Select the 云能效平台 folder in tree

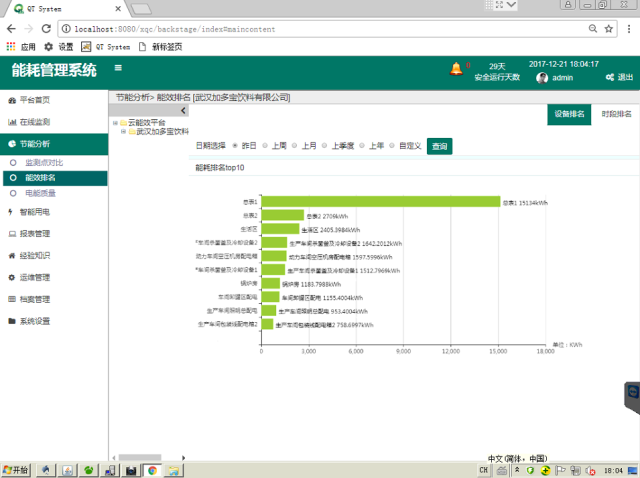coord(143,122)
